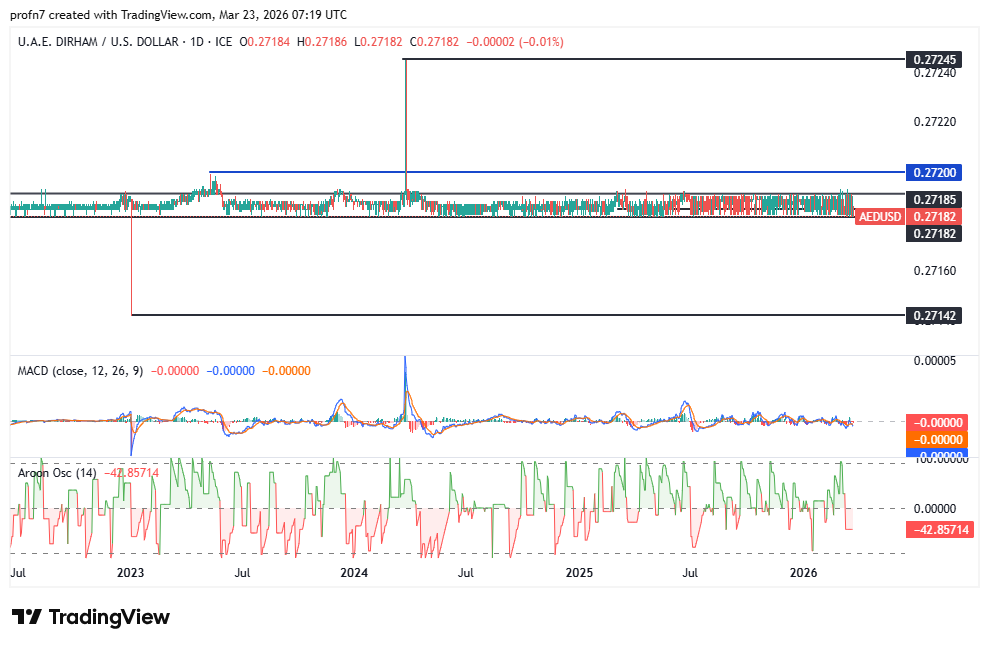This screenshot has width=989, height=647.
Task: Click the 2023 label on time axis
Action: (130, 573)
